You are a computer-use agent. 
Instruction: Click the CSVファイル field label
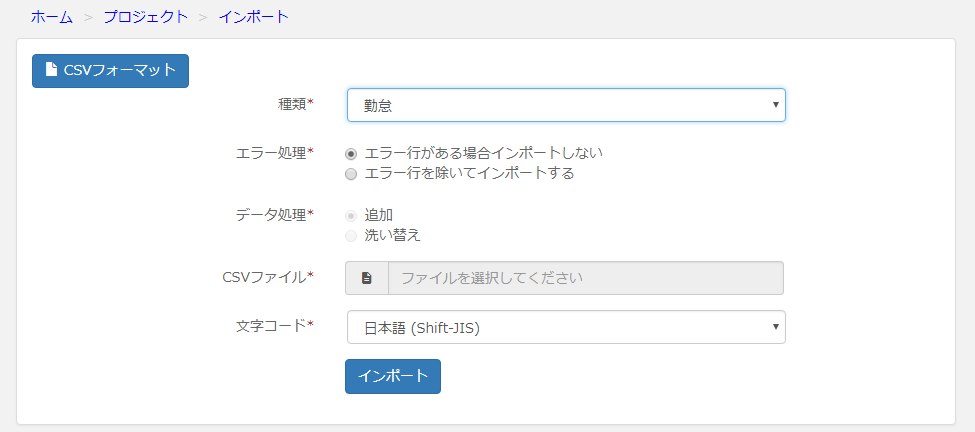pos(267,277)
